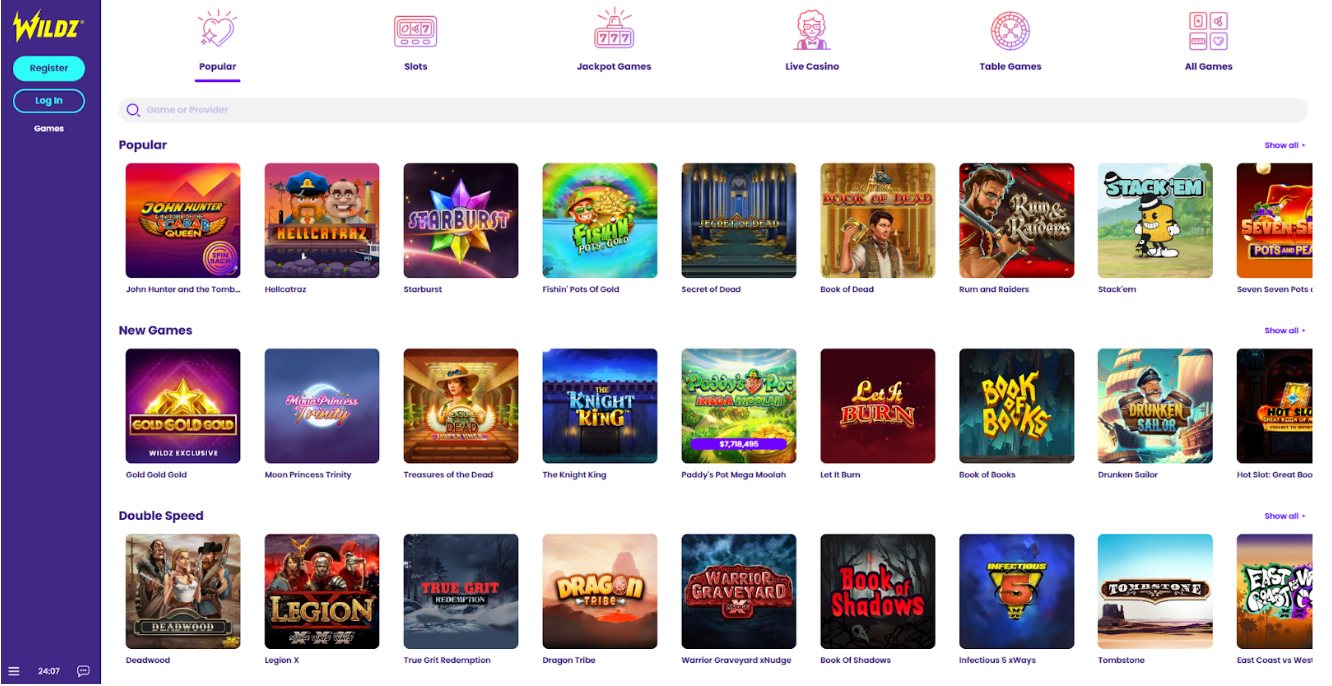Open the Live Casino dealer icon
The width and height of the screenshot is (1332, 686).
(x=812, y=31)
